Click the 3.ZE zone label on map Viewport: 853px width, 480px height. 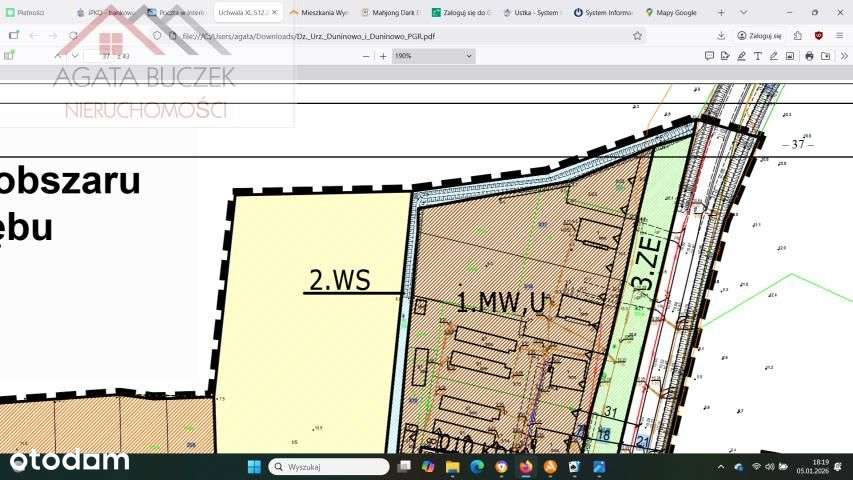coord(648,263)
